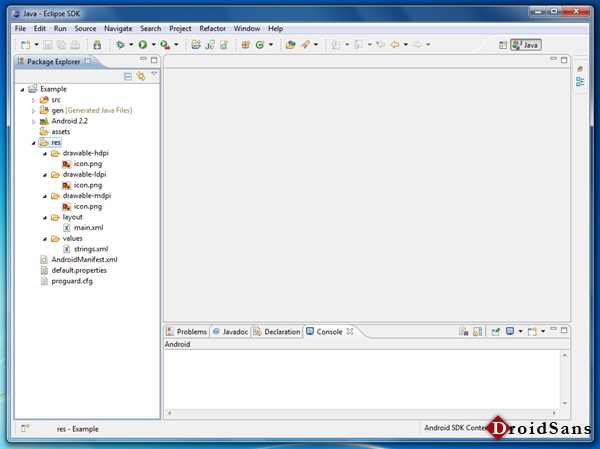
Task: Open the Refactor menu
Action: [212, 28]
